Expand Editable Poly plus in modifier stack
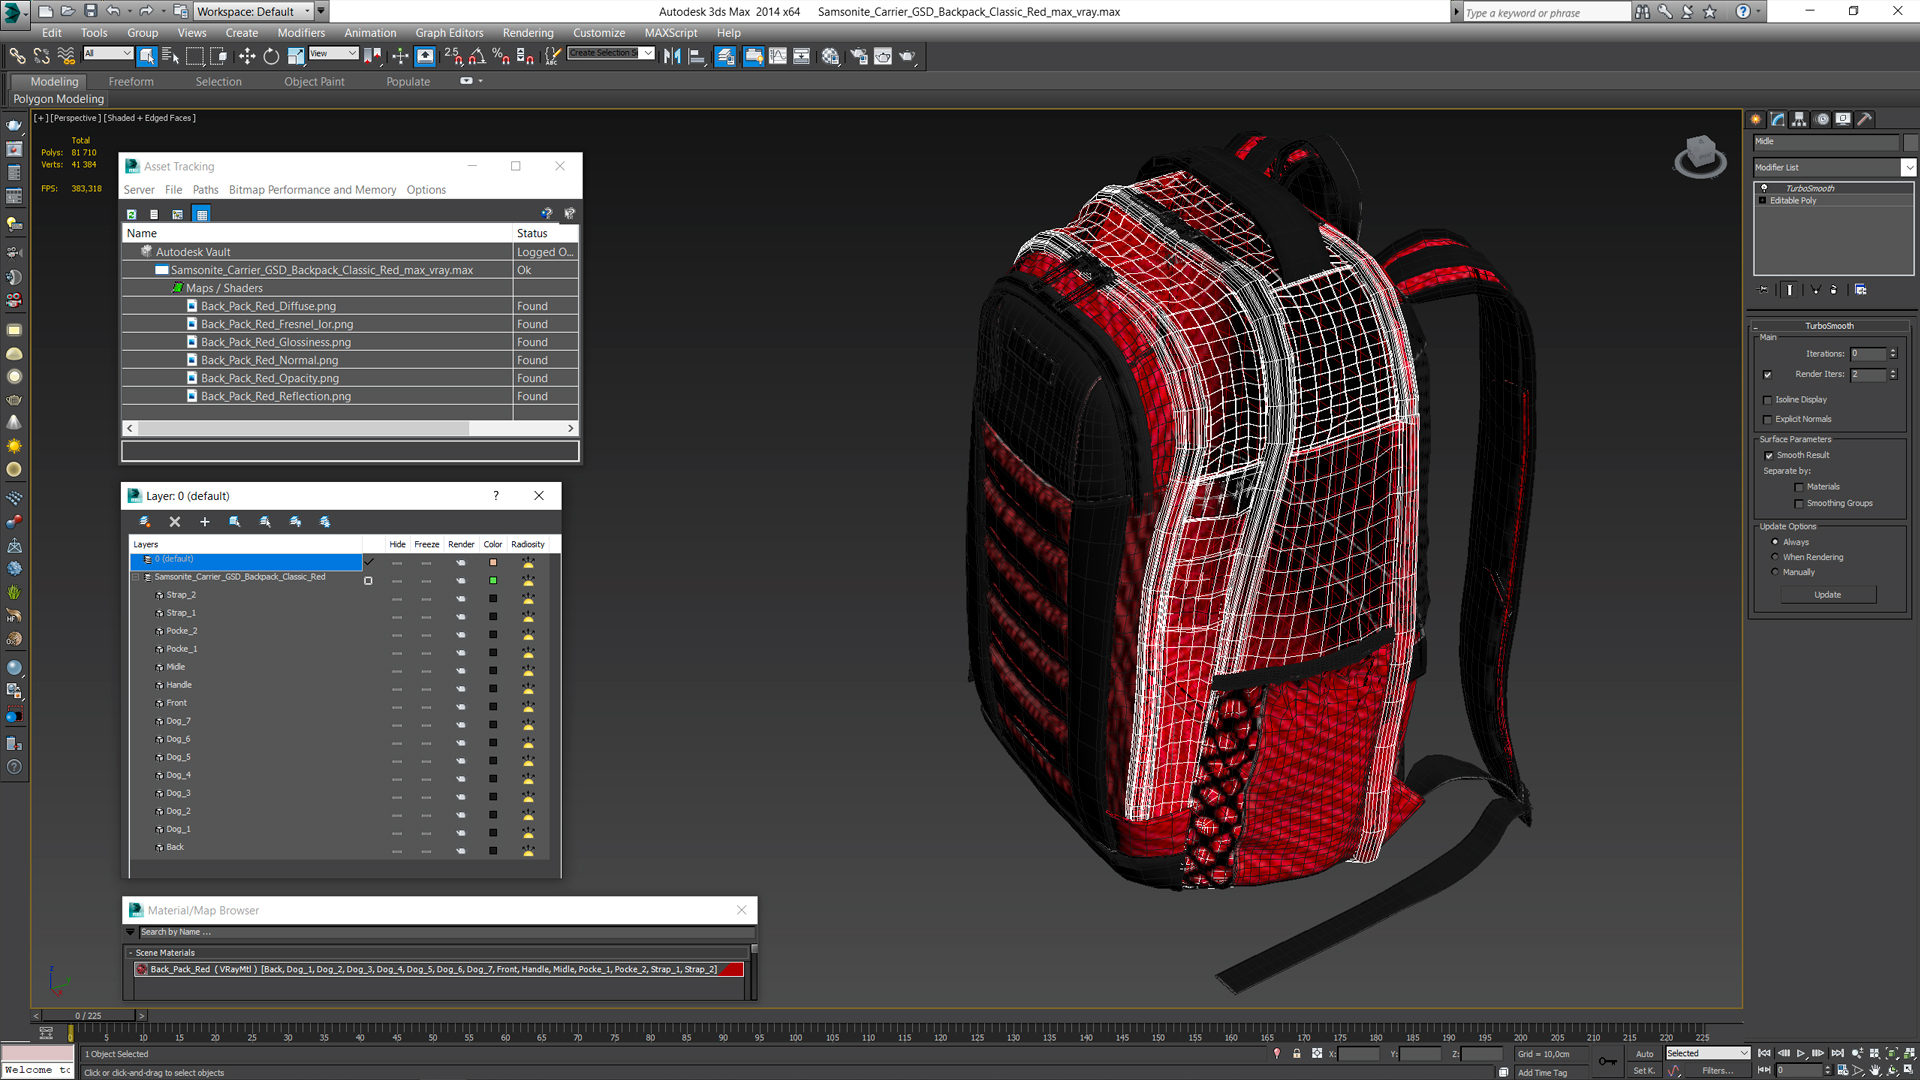 point(1763,201)
